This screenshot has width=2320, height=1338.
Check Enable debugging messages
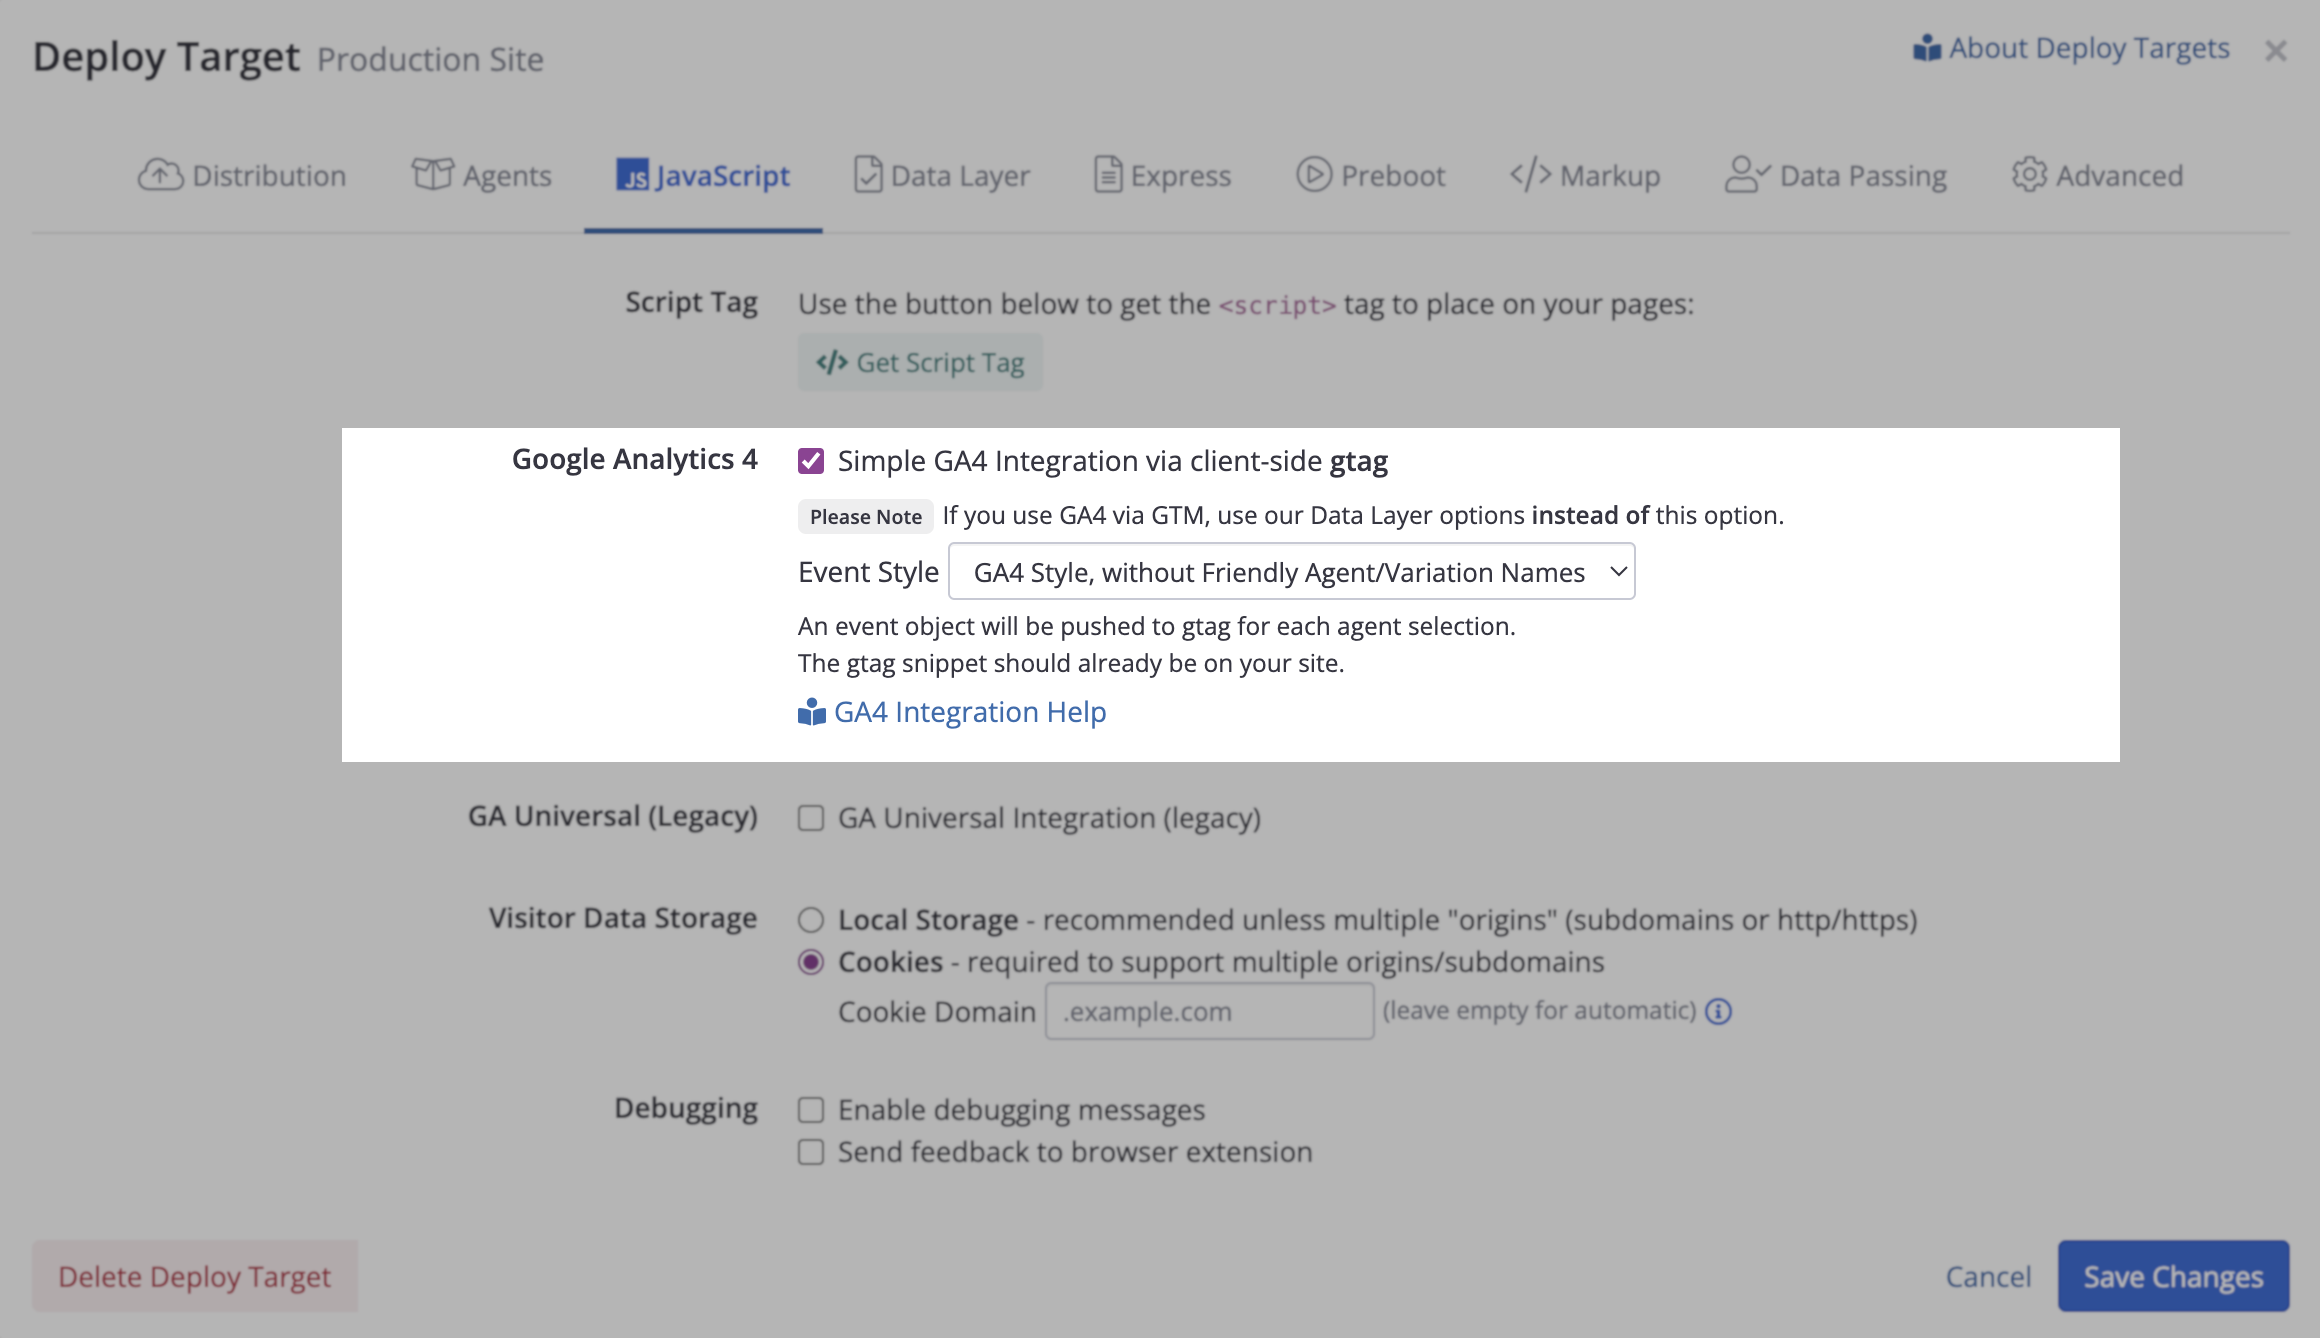click(x=811, y=1110)
